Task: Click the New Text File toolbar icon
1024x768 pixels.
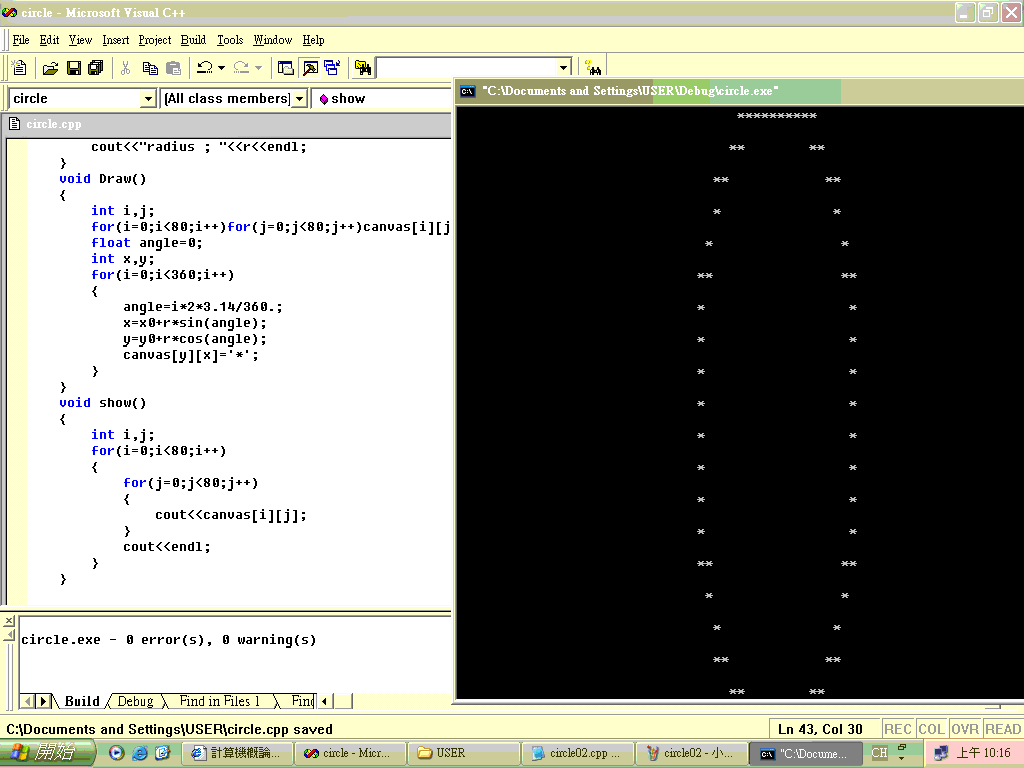Action: 19,68
